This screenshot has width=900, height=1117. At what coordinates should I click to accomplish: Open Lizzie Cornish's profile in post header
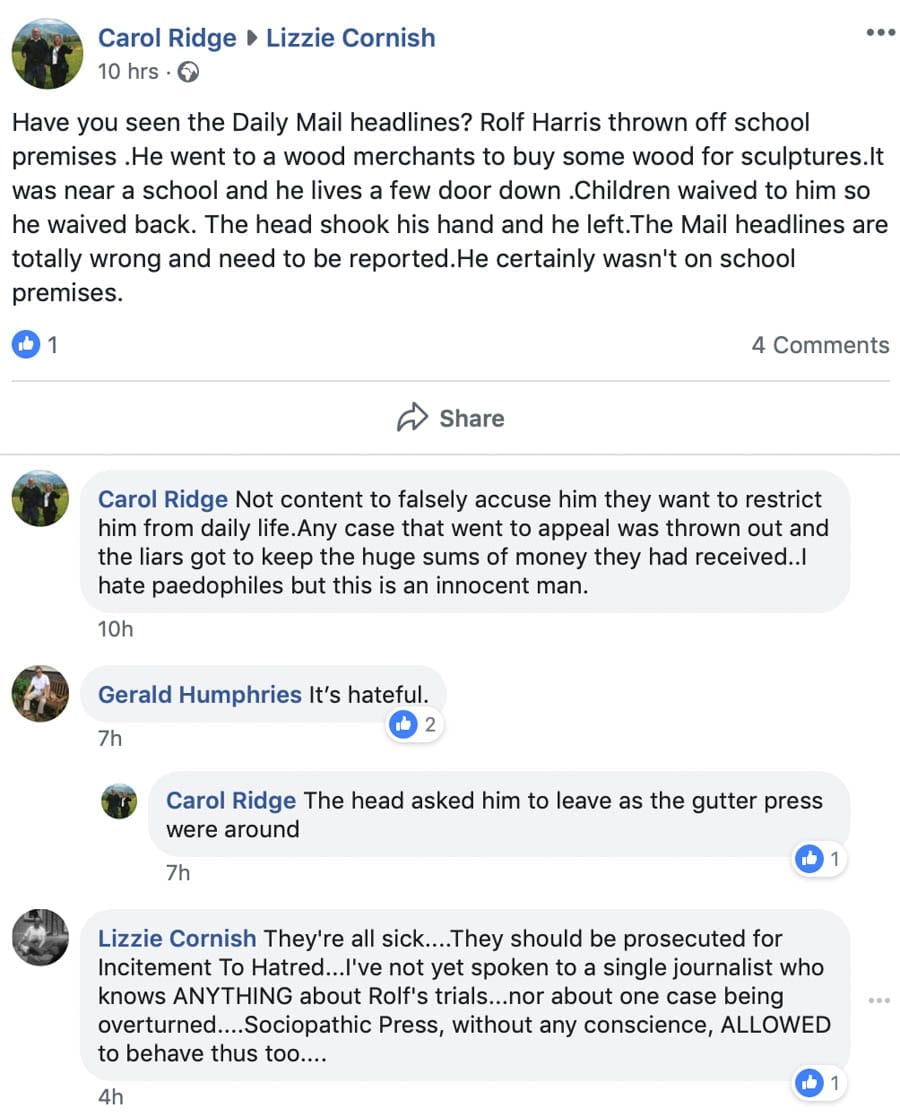click(350, 38)
